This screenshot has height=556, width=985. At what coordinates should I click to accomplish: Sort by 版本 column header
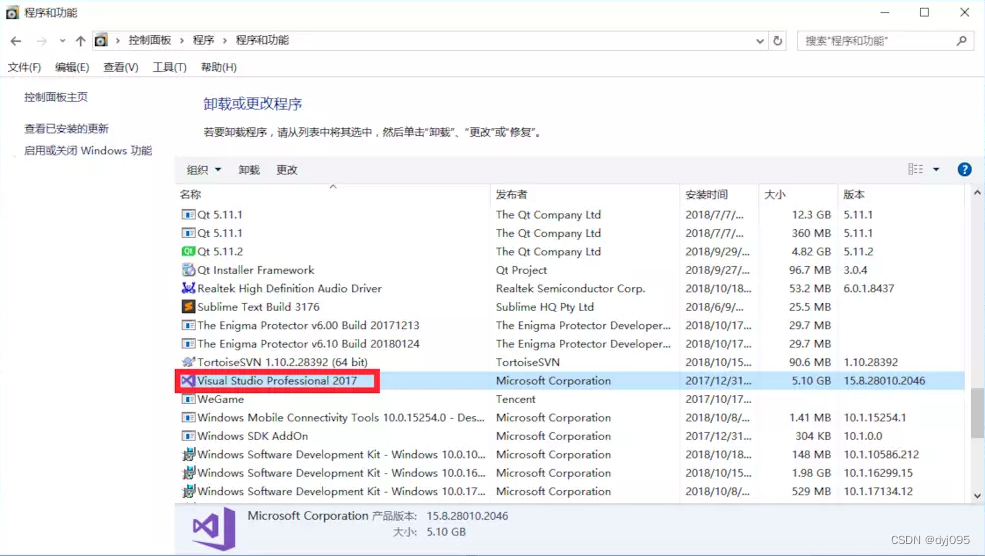point(854,195)
